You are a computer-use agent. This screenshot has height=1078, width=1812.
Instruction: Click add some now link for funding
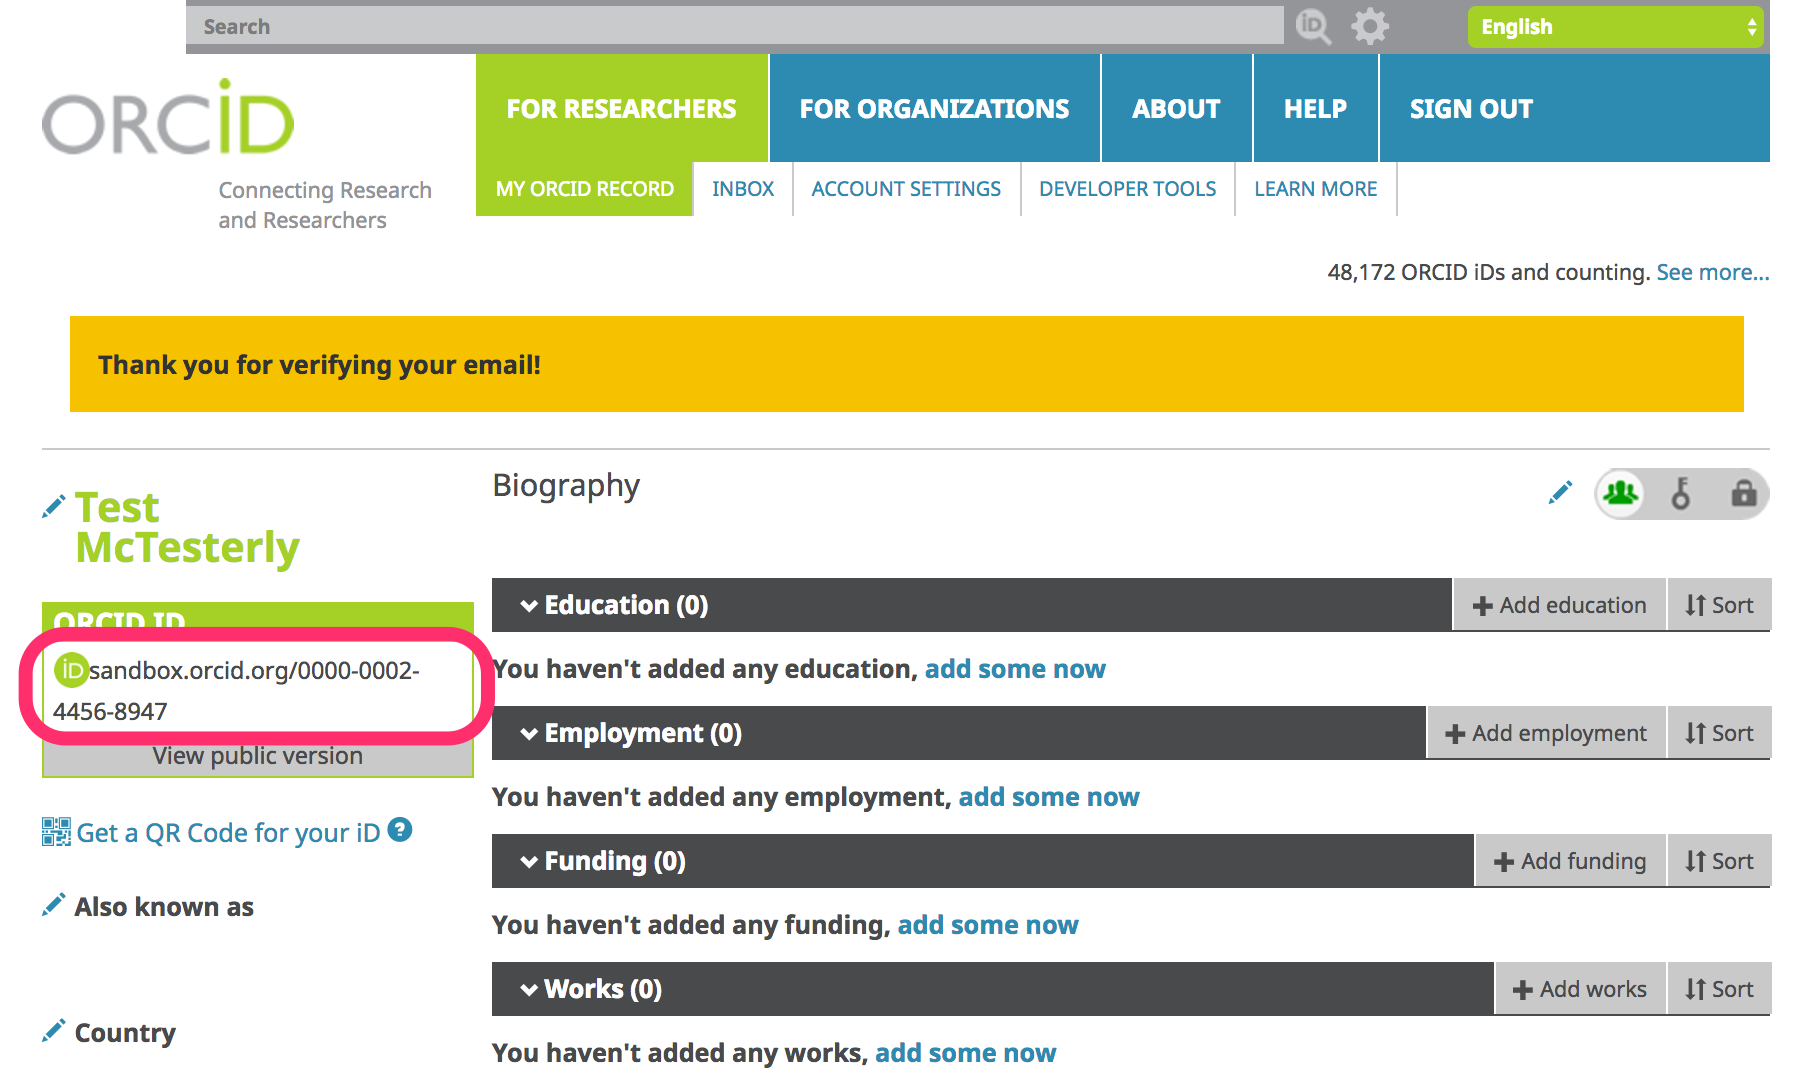tap(988, 925)
